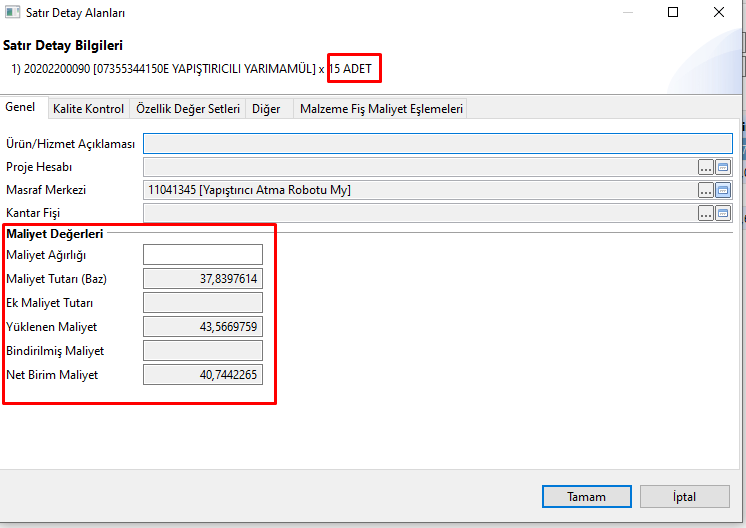Click the İptal button
The image size is (746, 528).
click(x=684, y=496)
